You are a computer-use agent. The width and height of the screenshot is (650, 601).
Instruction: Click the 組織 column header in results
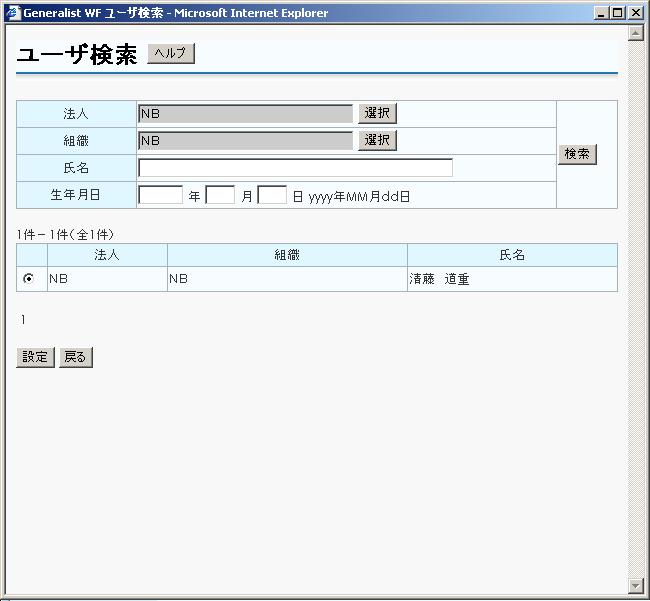pyautogui.click(x=287, y=254)
